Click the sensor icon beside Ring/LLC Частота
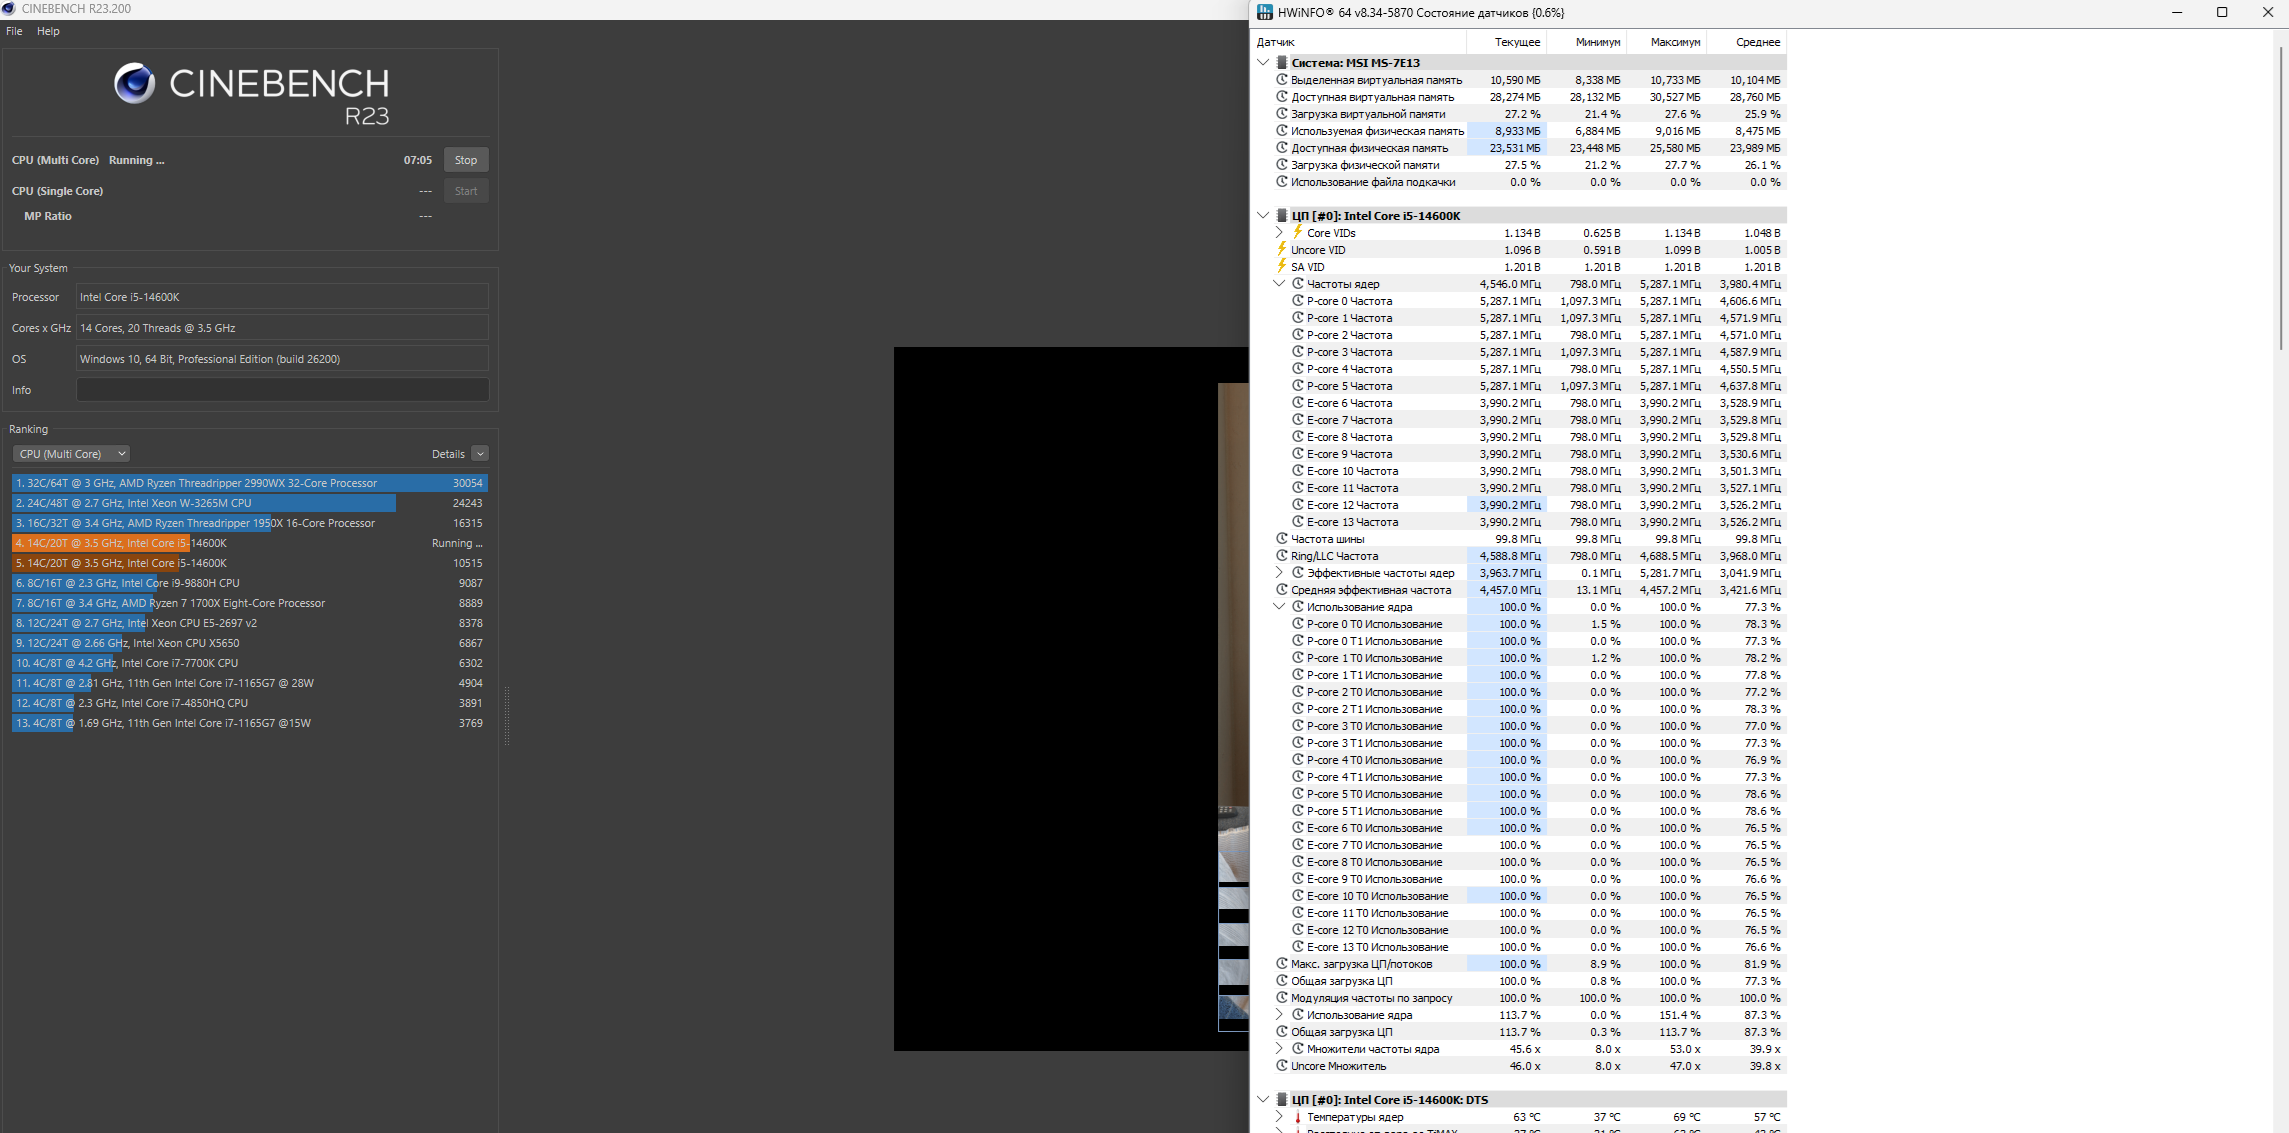 click(1281, 555)
